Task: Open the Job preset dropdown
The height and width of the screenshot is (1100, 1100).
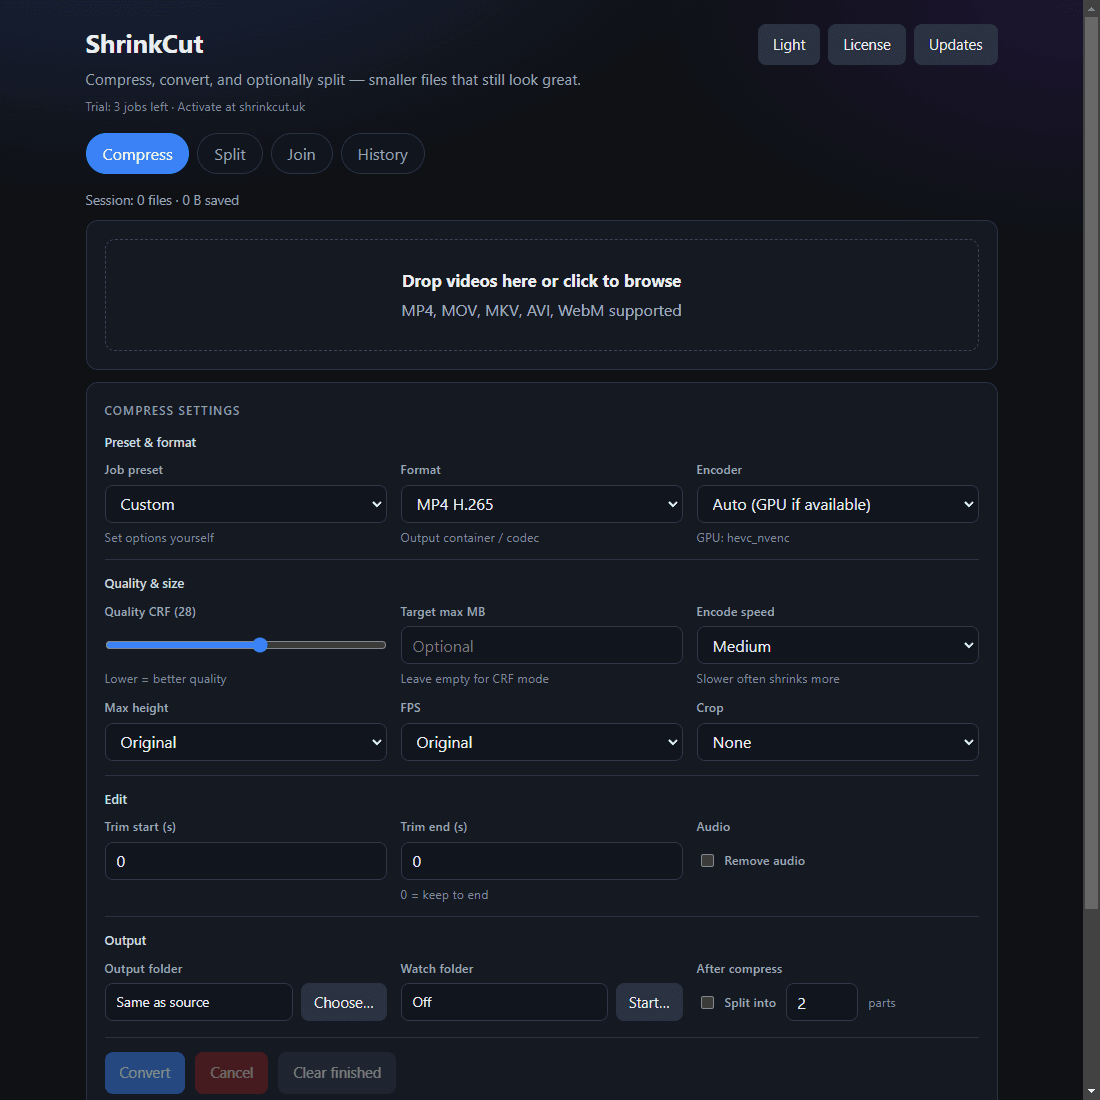Action: pyautogui.click(x=246, y=504)
